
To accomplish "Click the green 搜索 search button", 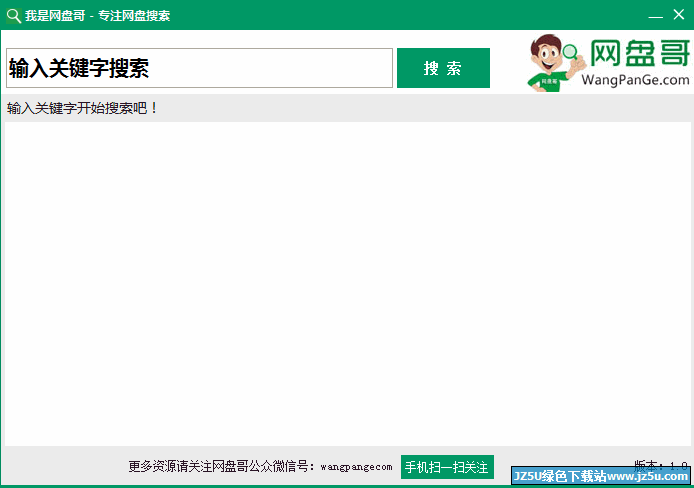I will point(443,68).
